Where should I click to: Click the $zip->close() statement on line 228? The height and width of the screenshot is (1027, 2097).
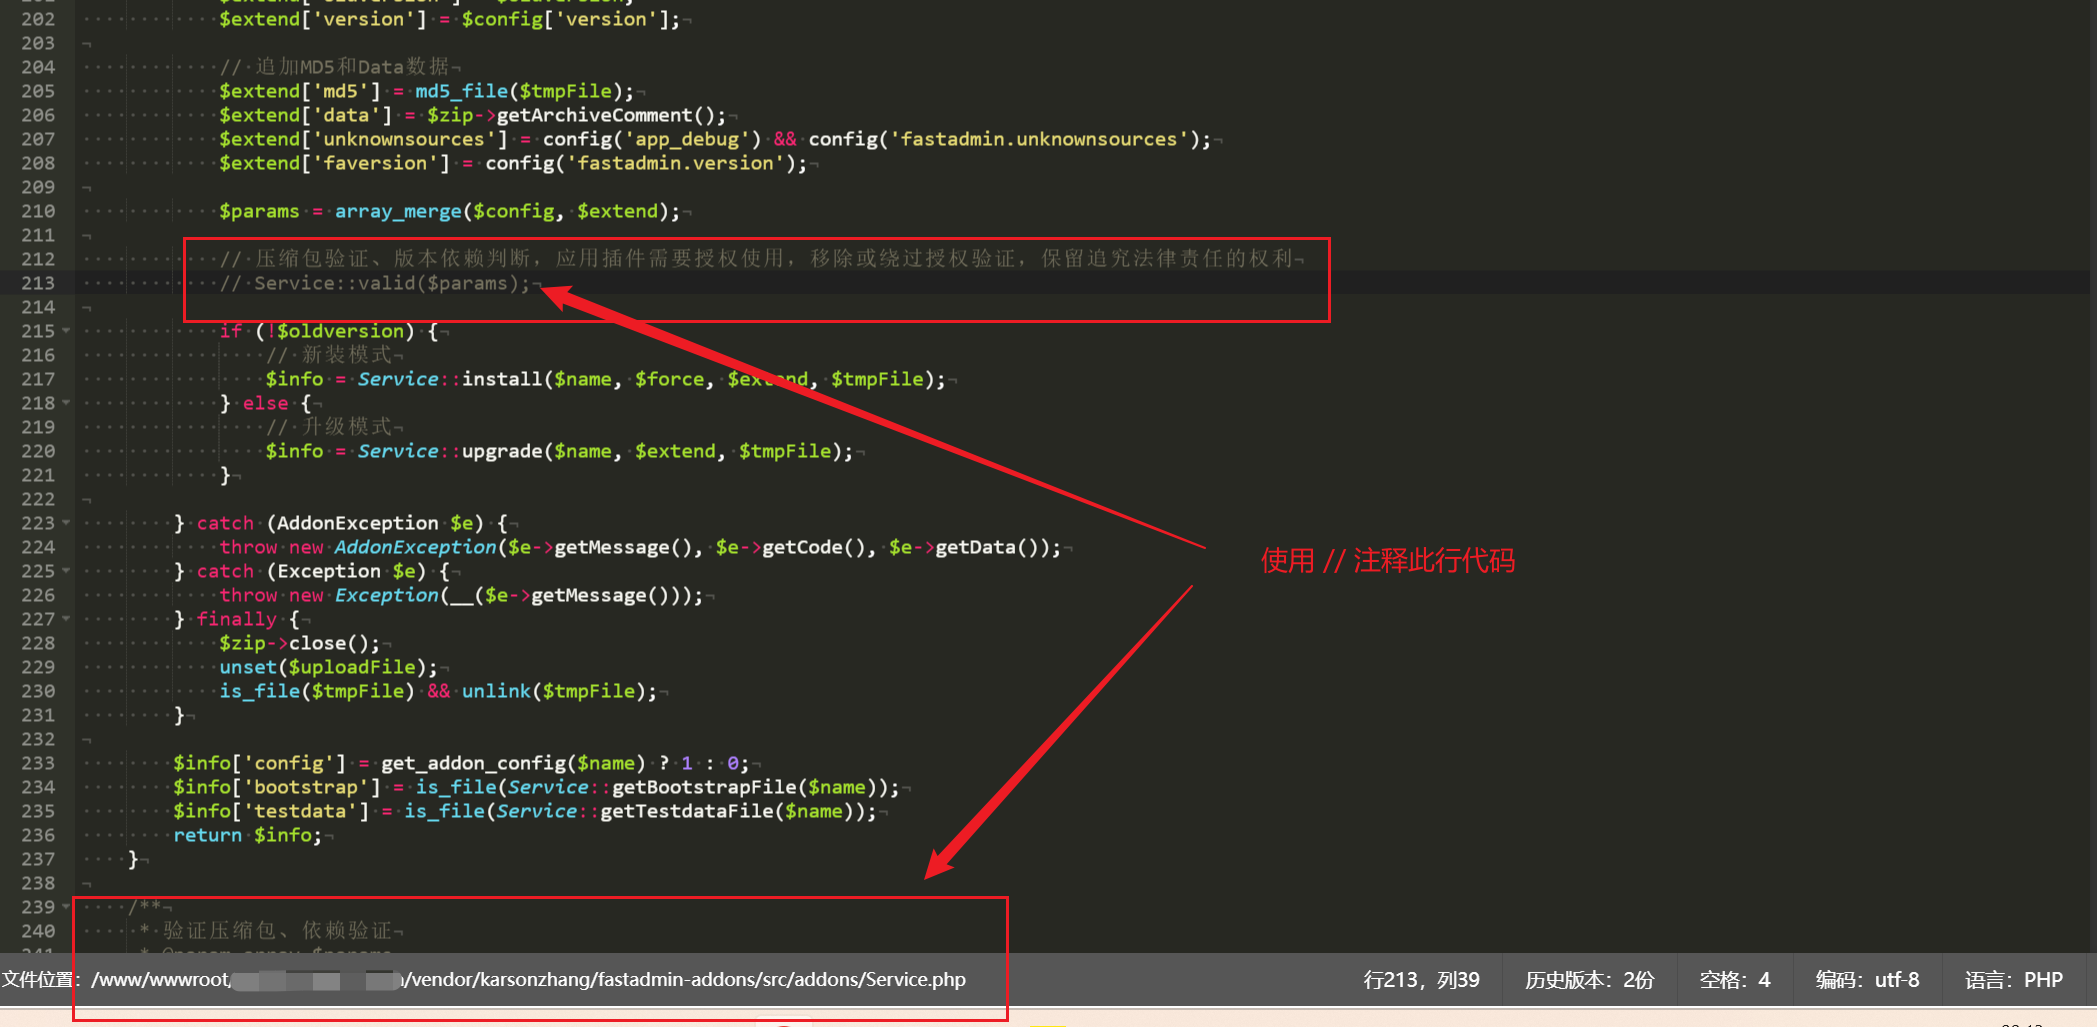pos(300,643)
